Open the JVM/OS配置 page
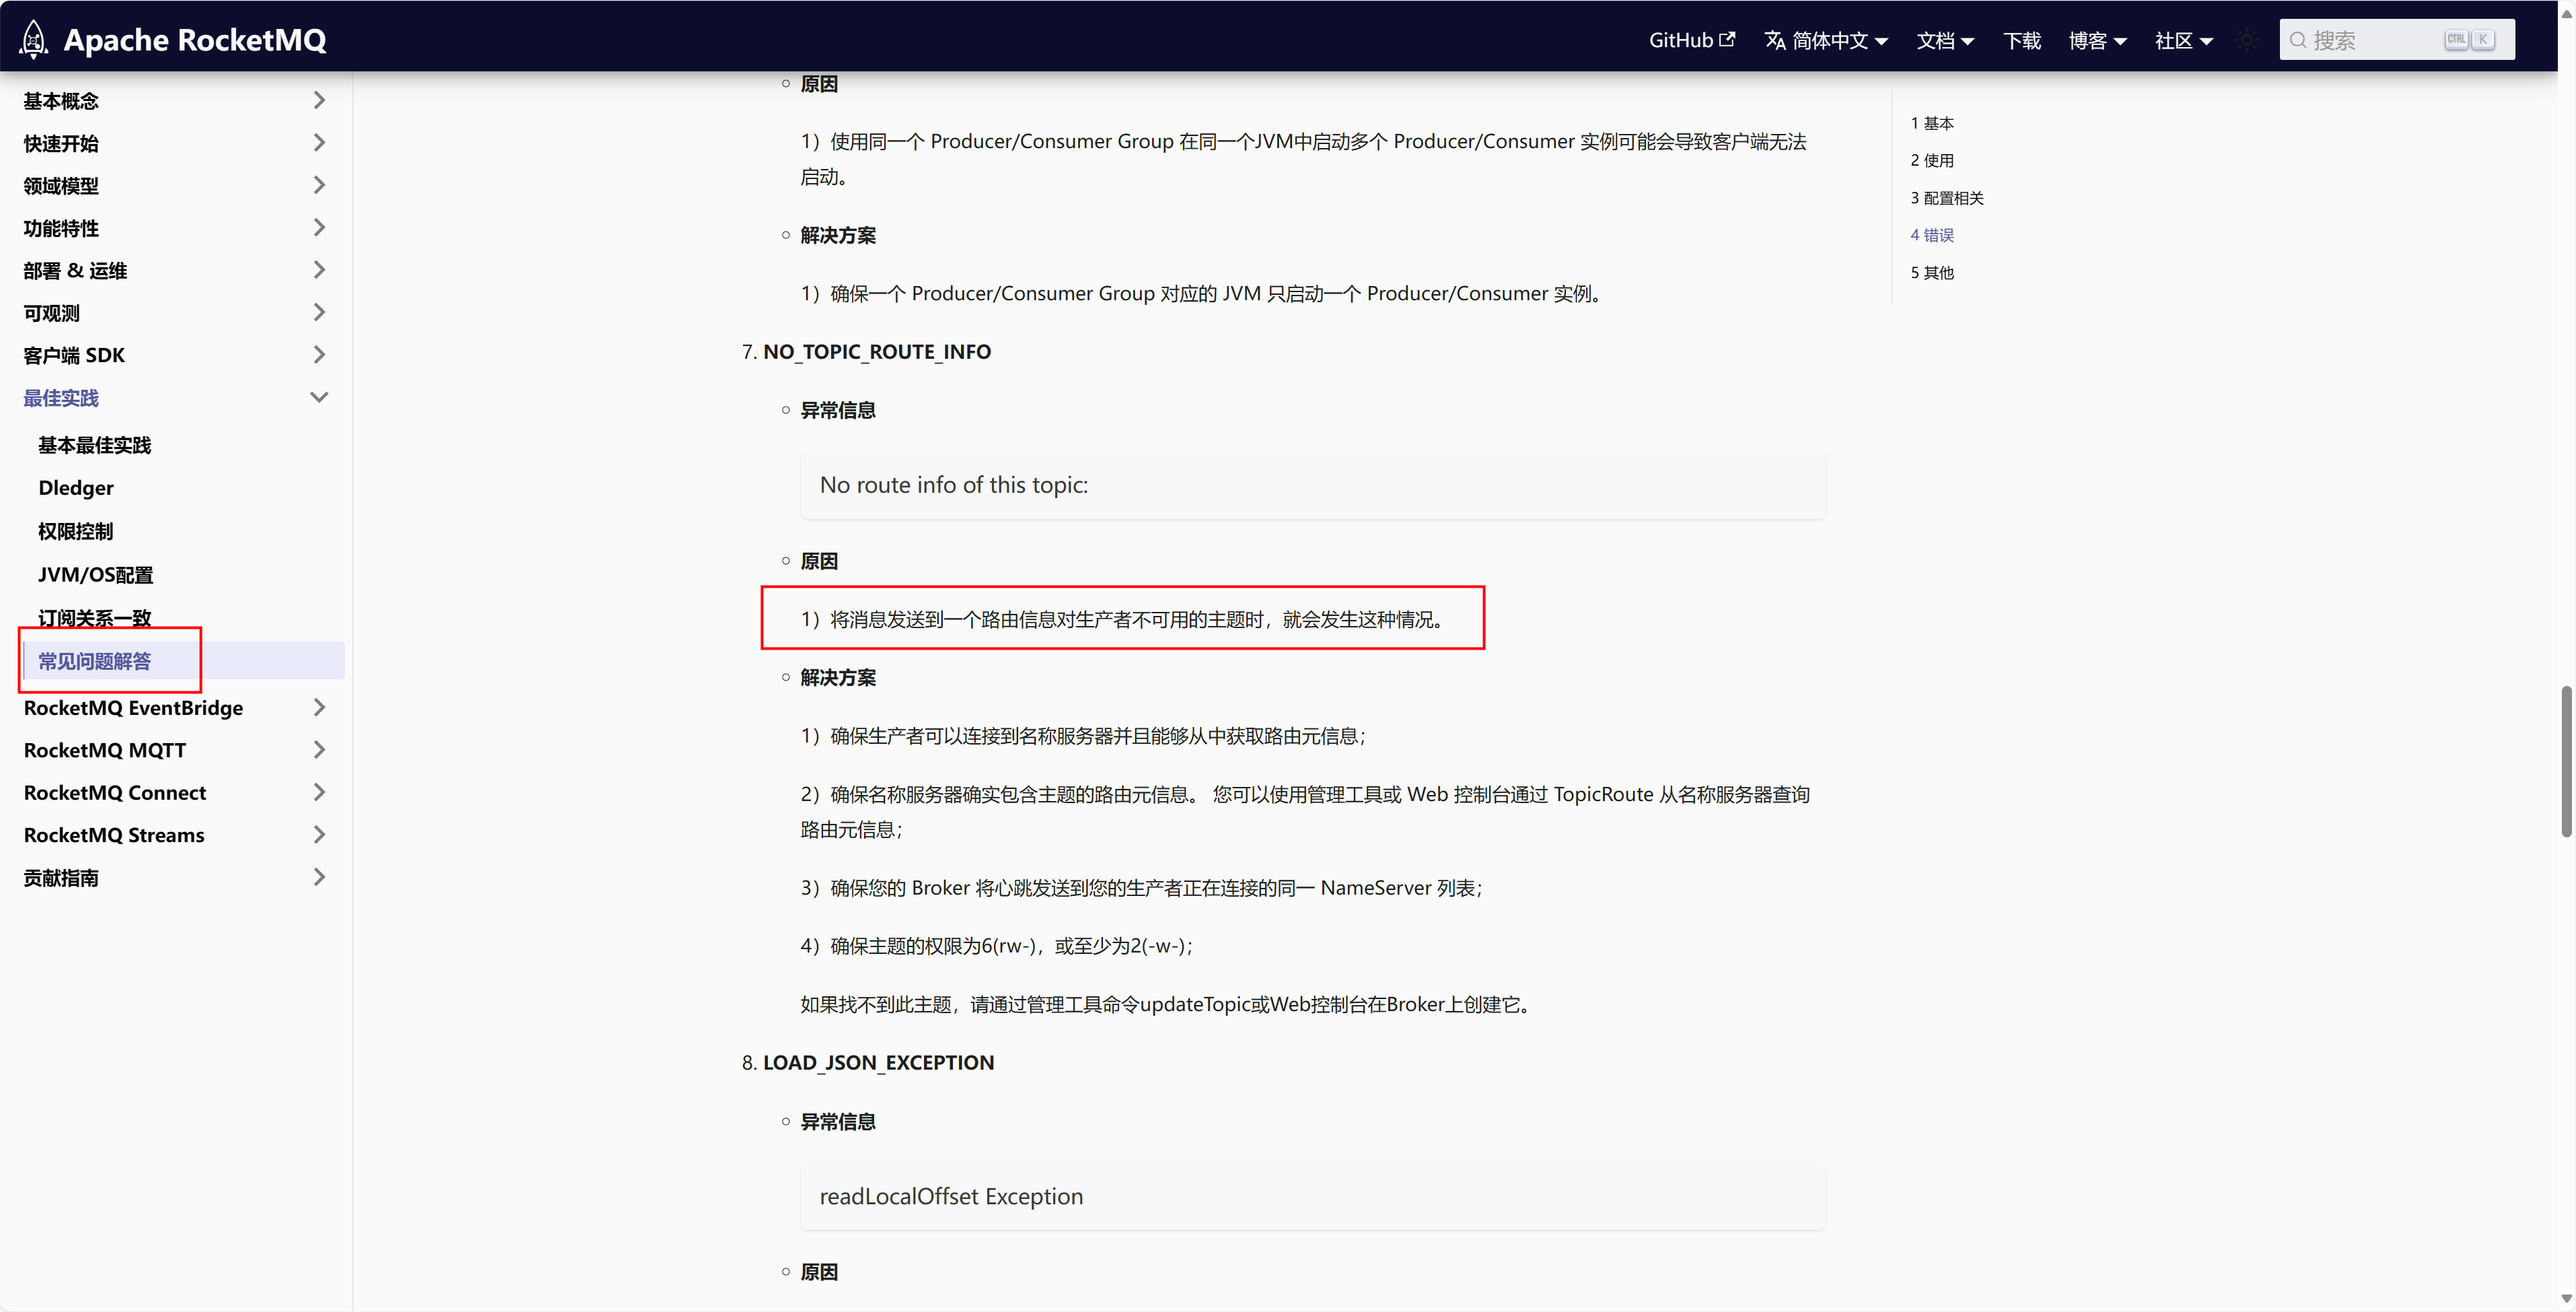The width and height of the screenshot is (2576, 1312). click(96, 575)
